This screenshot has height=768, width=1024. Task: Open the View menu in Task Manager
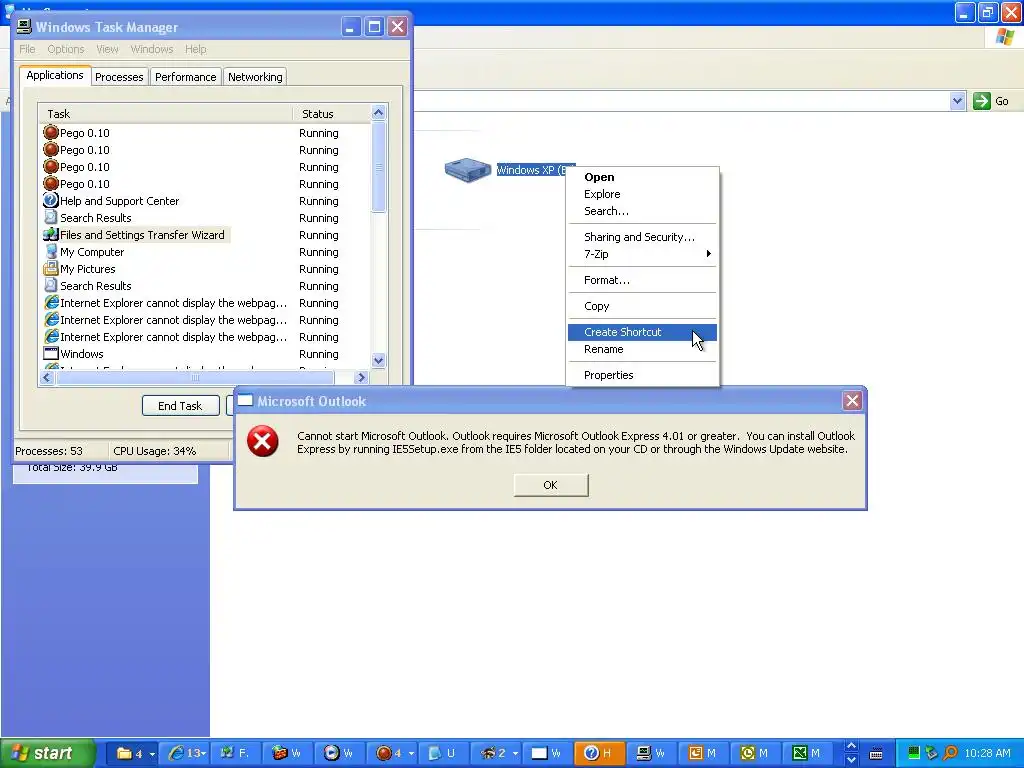[x=107, y=49]
